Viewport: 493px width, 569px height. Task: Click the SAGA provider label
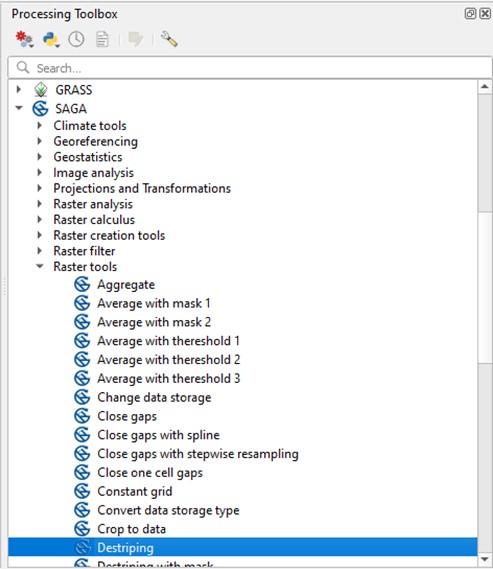(71, 109)
